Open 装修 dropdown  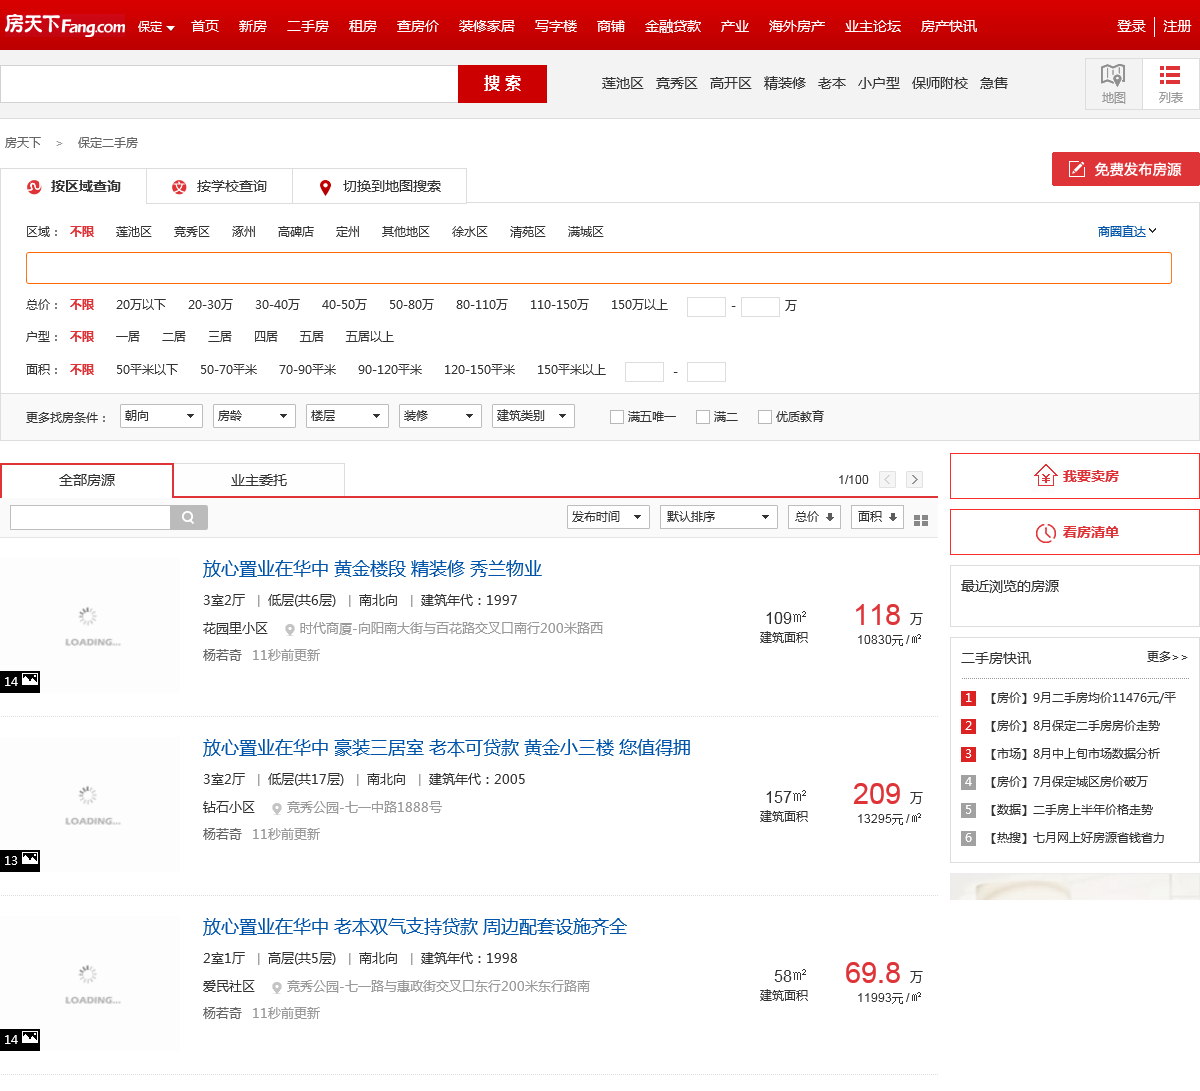click(440, 416)
